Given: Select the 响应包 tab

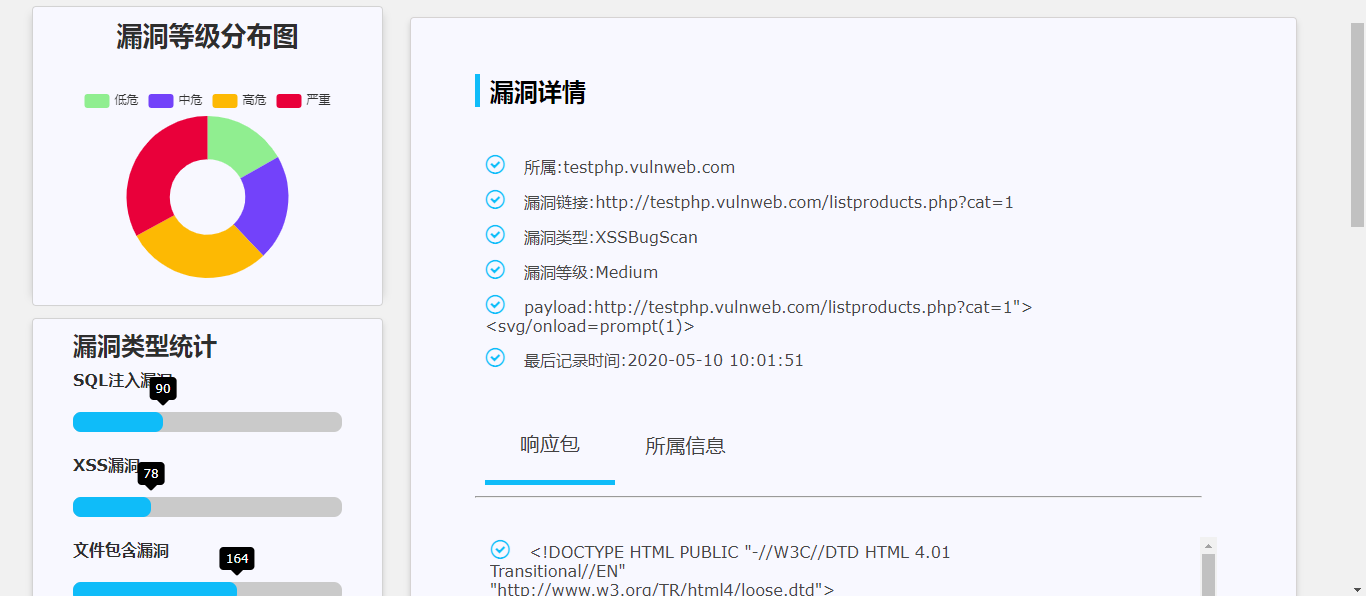Looking at the screenshot, I should pos(548,445).
